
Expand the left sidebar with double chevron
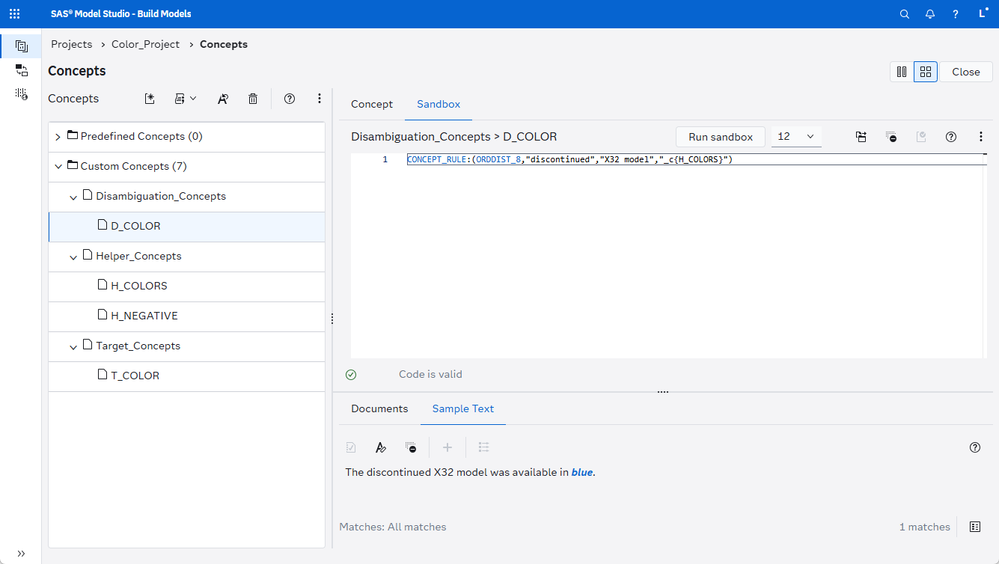(21, 553)
